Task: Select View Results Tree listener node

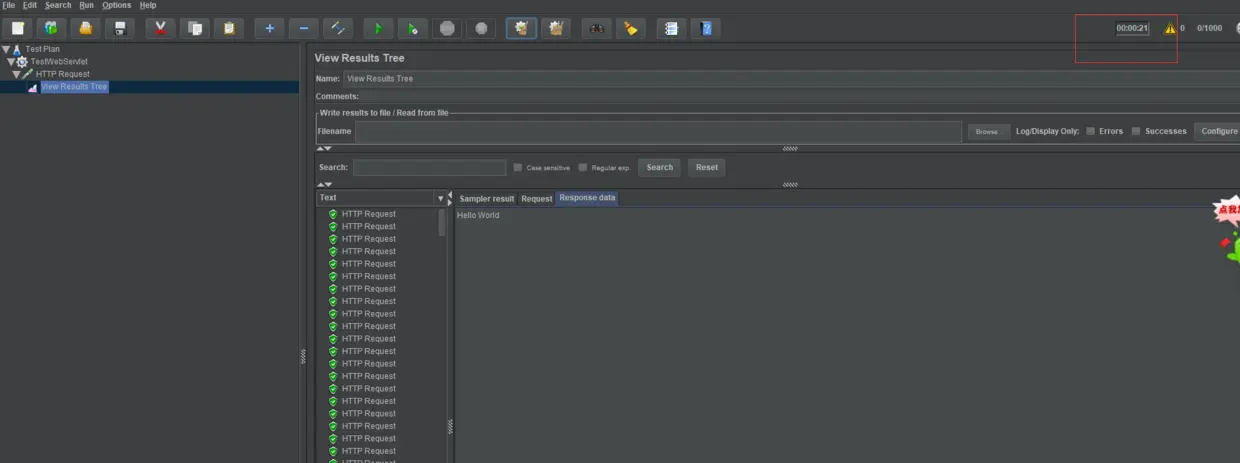Action: tap(74, 87)
